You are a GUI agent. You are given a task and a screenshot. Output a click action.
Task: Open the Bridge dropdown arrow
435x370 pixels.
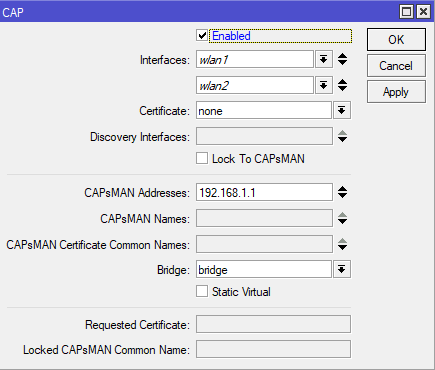(x=342, y=269)
